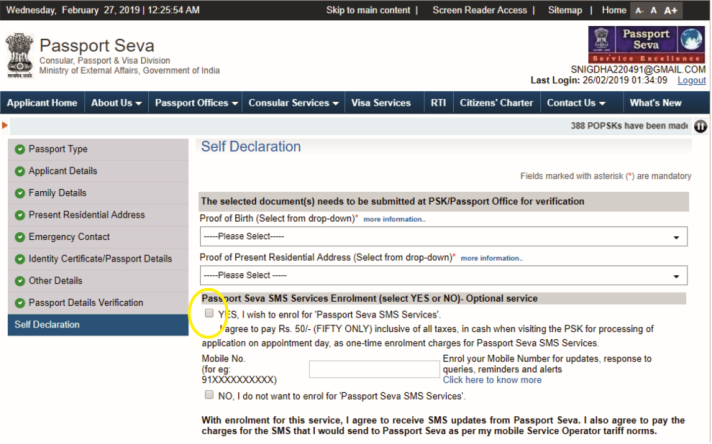712x444 pixels.
Task: Decrease font size with A- button
Action: (x=639, y=10)
